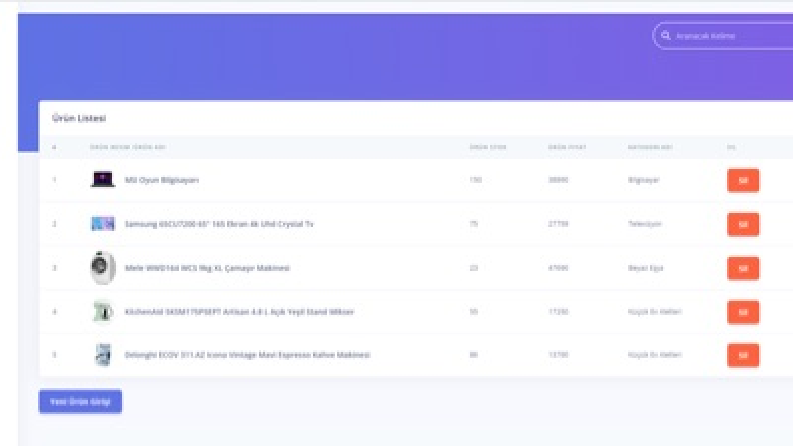793x446 pixels.
Task: Click the Delonghi espresso machine thumbnail
Action: (103, 355)
